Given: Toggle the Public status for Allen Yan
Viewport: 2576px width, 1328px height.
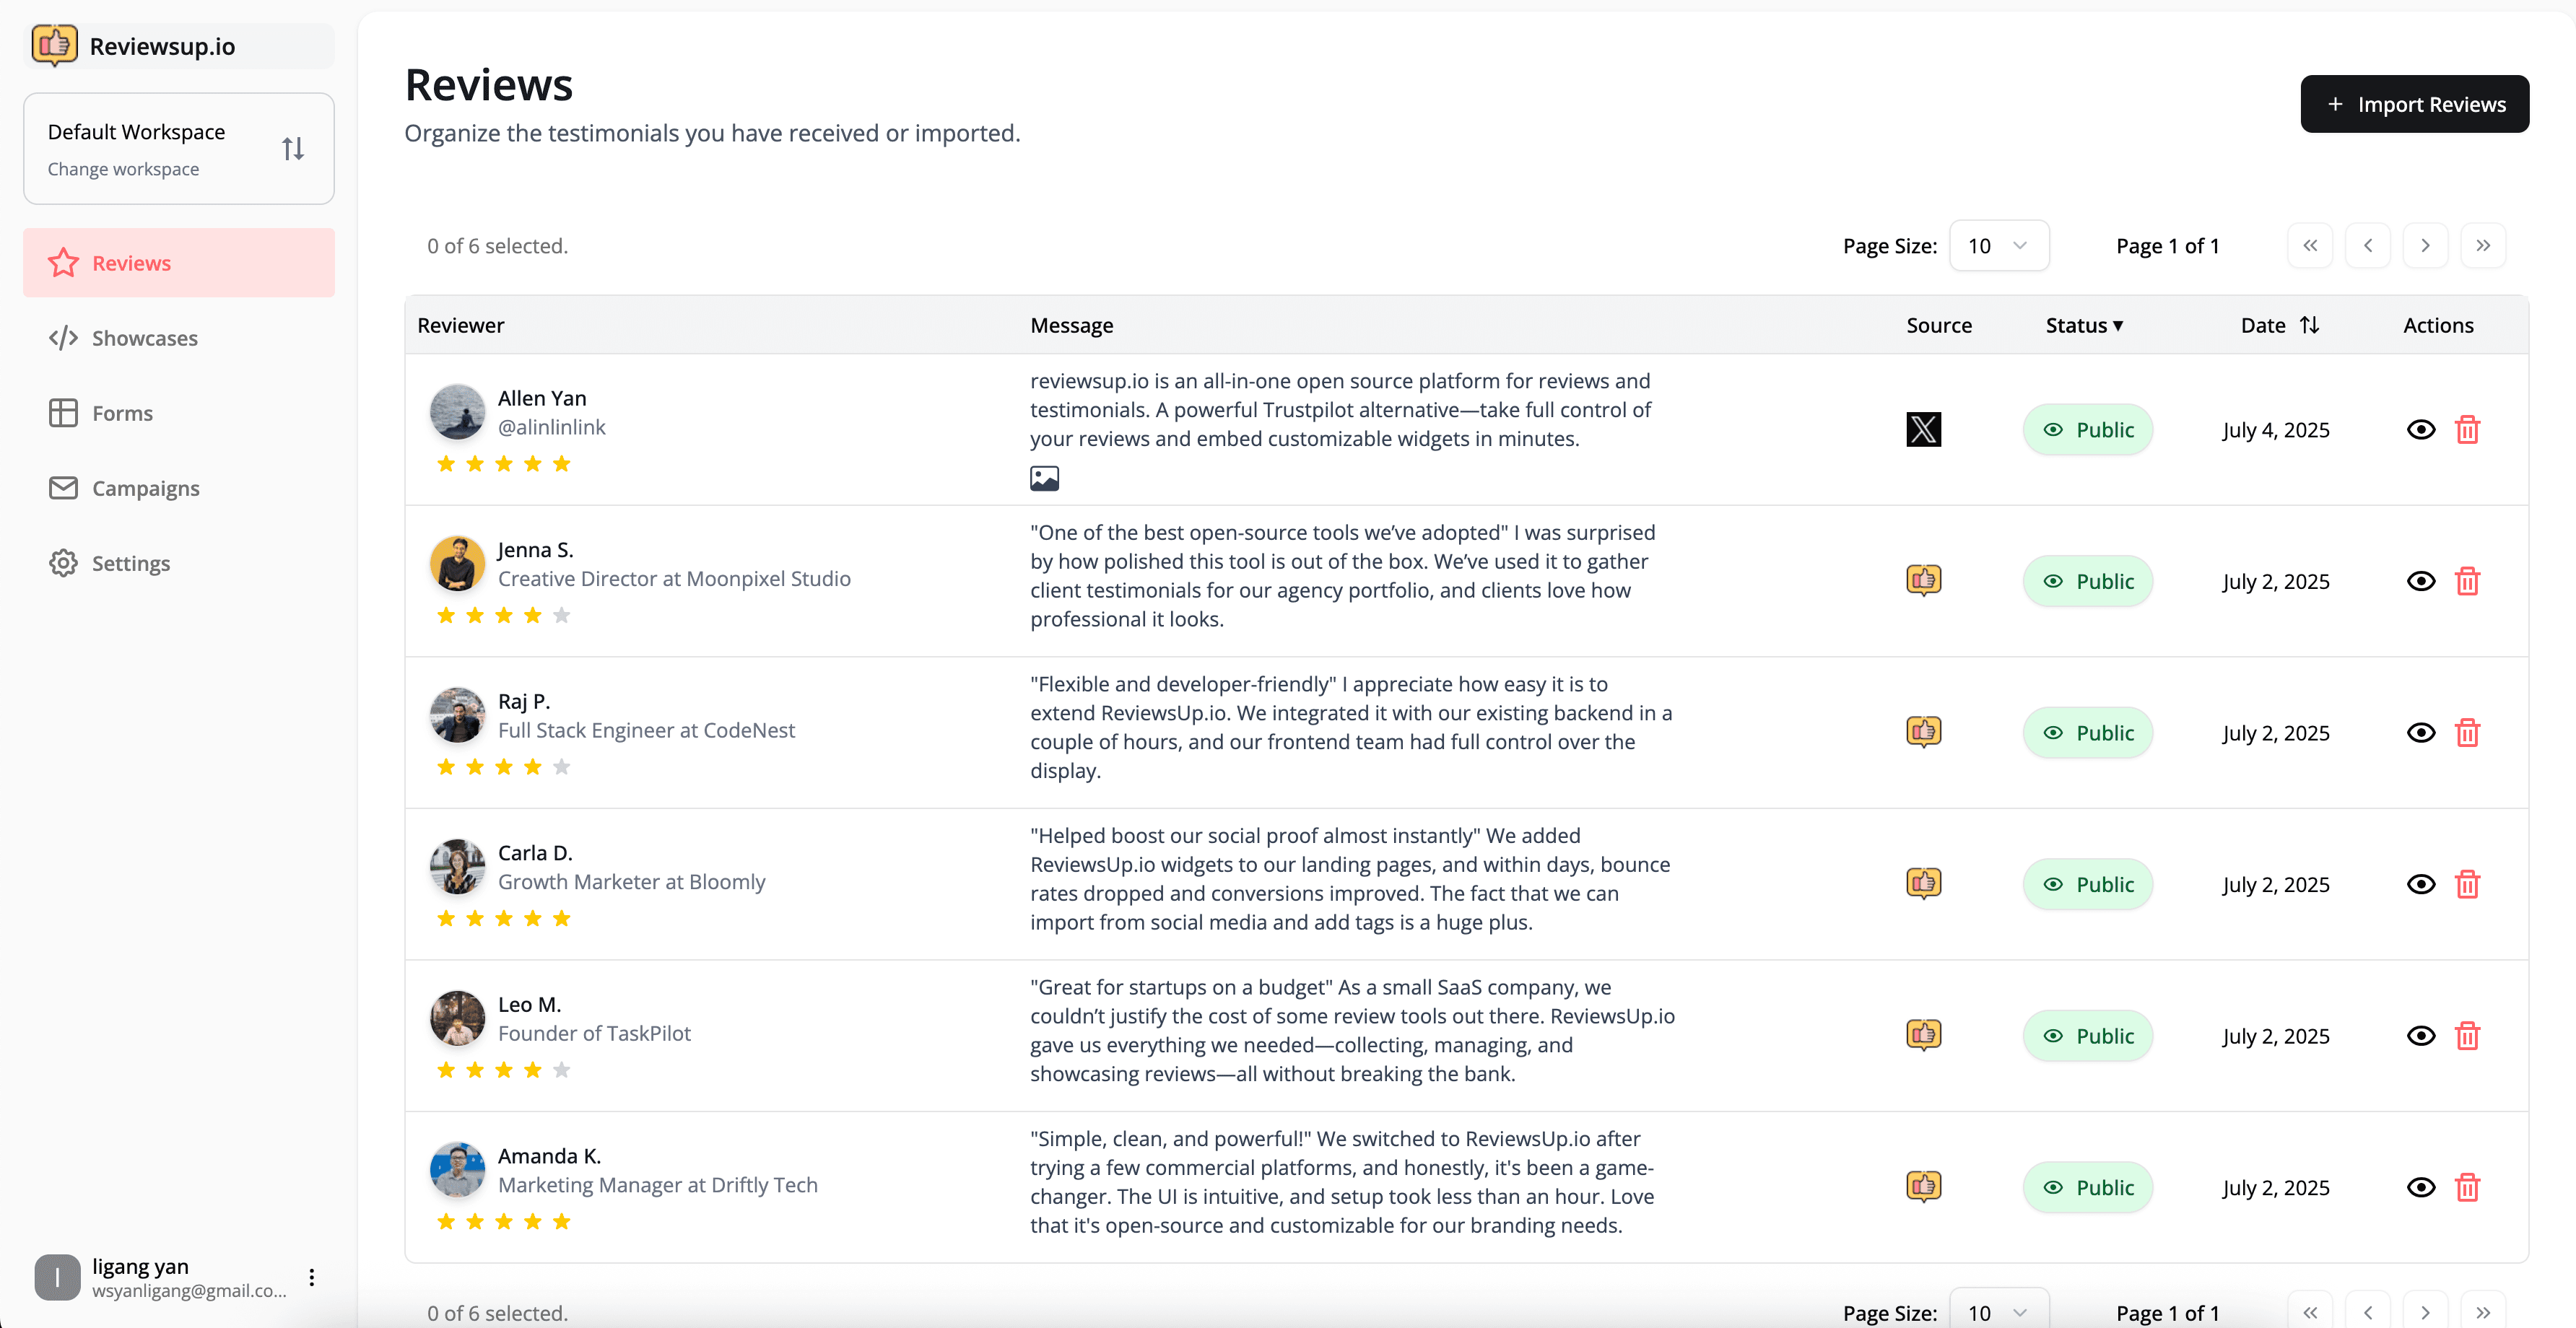Looking at the screenshot, I should pyautogui.click(x=2088, y=429).
